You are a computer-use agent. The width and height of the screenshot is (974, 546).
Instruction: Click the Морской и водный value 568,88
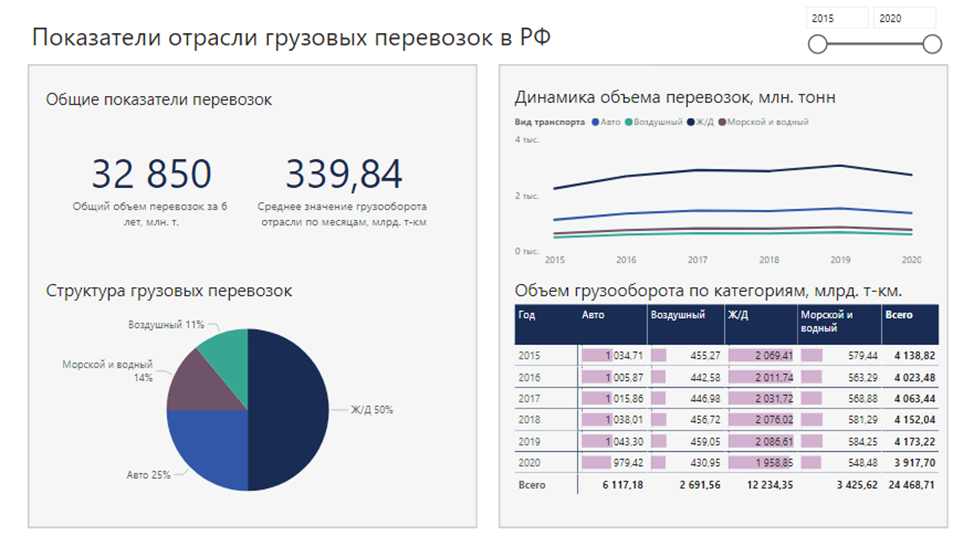click(863, 399)
